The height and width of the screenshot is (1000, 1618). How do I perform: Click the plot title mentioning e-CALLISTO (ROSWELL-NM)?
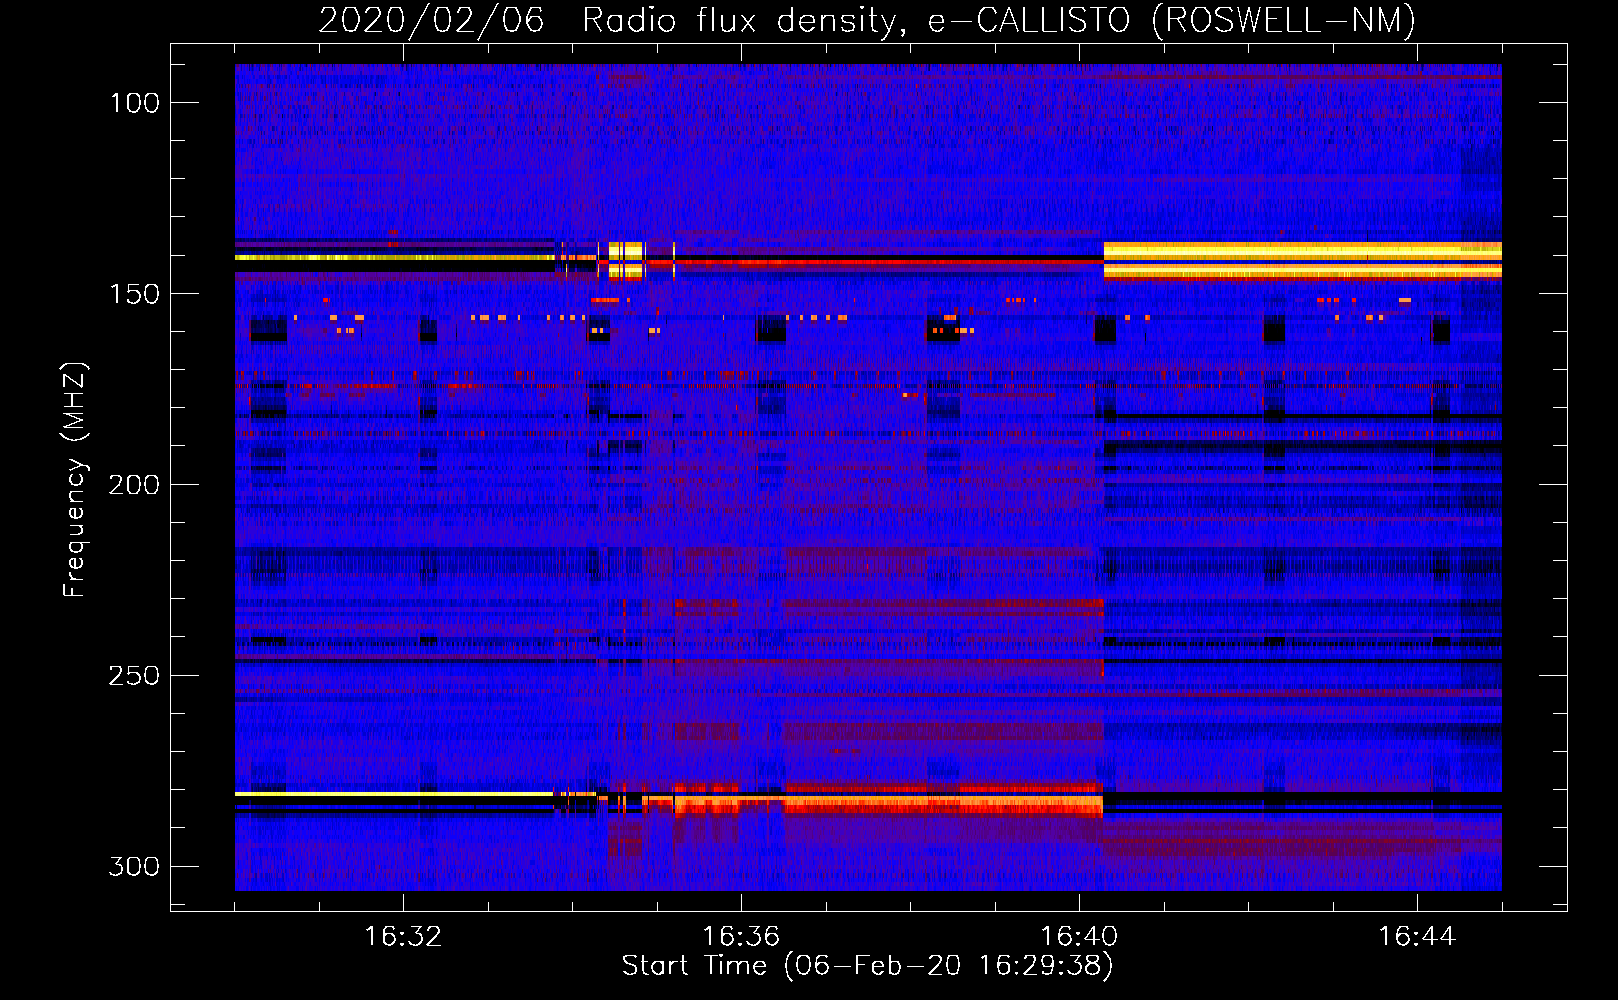coord(867,20)
